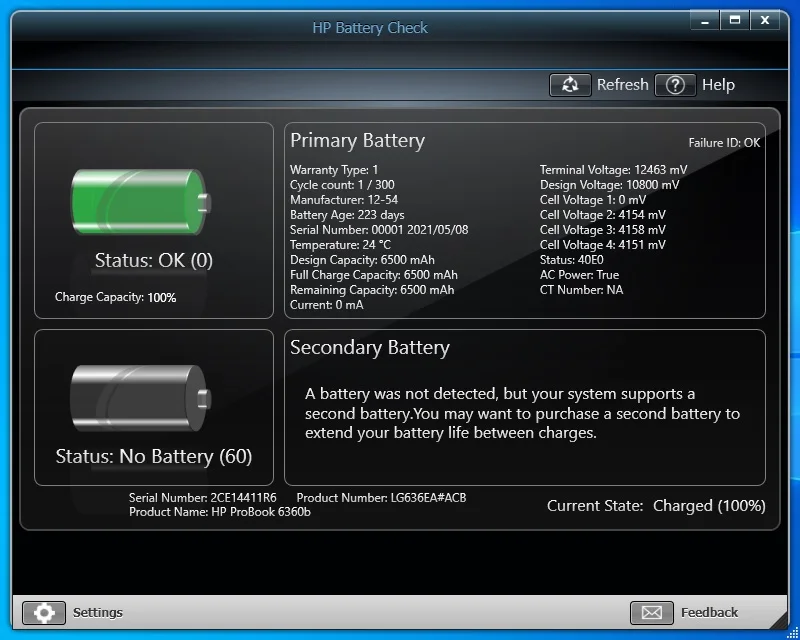Maximize the HP Battery Check window
Viewport: 800px width, 640px height.
(735, 21)
